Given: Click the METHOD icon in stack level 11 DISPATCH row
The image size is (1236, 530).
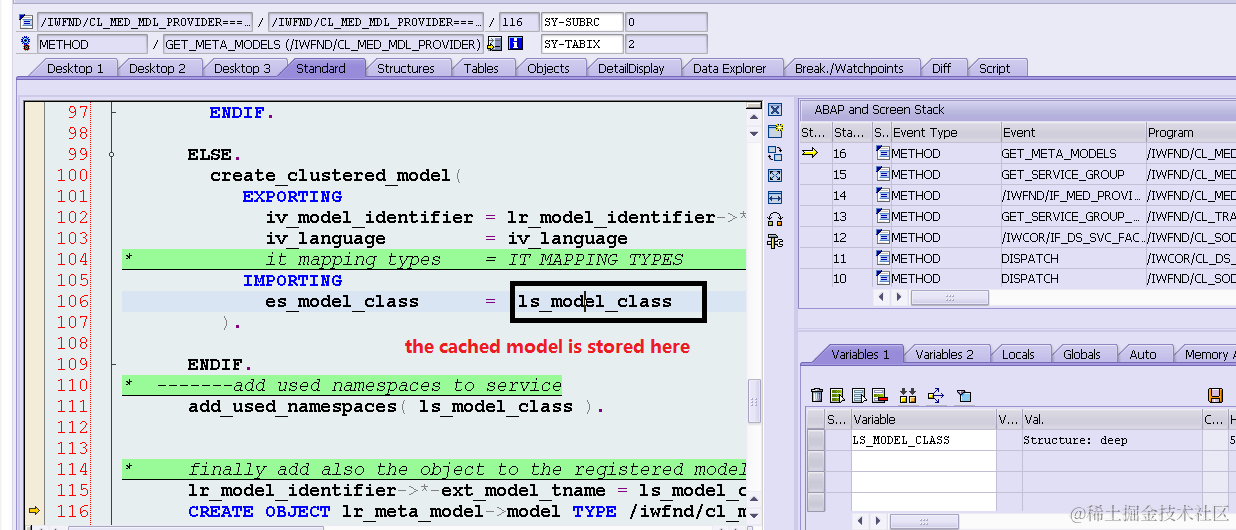Looking at the screenshot, I should (883, 258).
